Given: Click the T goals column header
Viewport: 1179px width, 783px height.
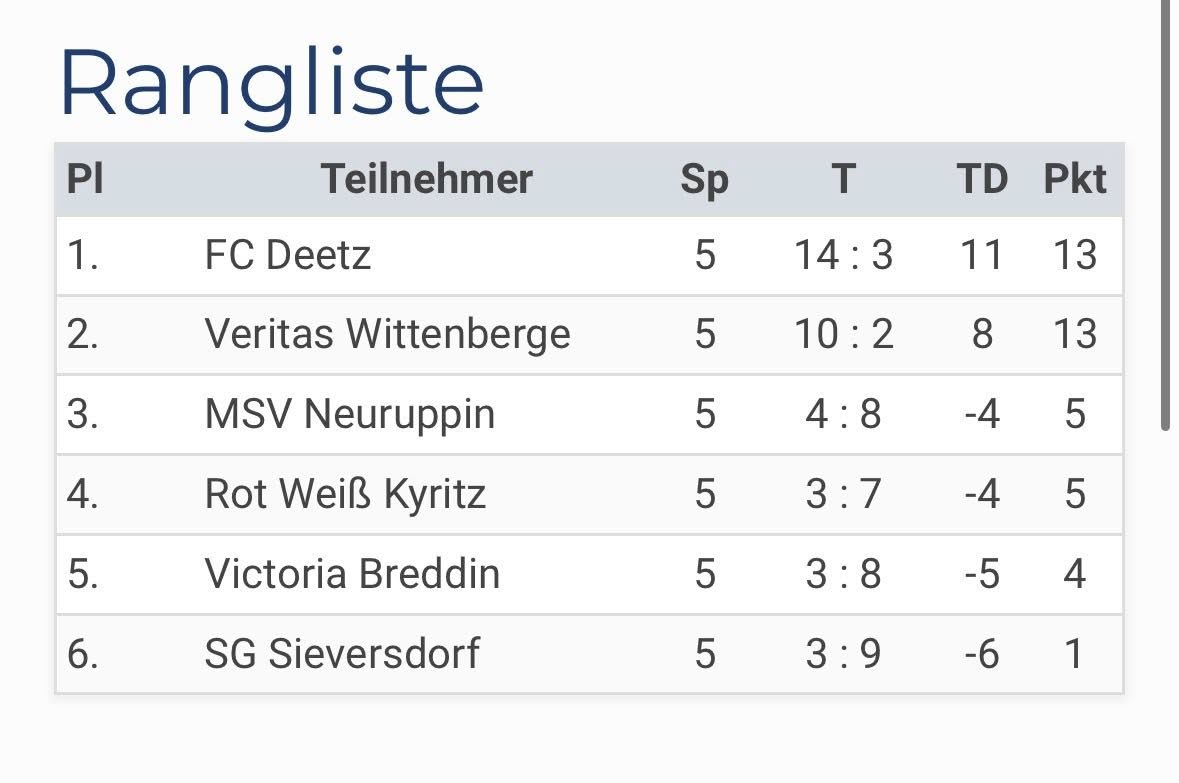Looking at the screenshot, I should (844, 180).
